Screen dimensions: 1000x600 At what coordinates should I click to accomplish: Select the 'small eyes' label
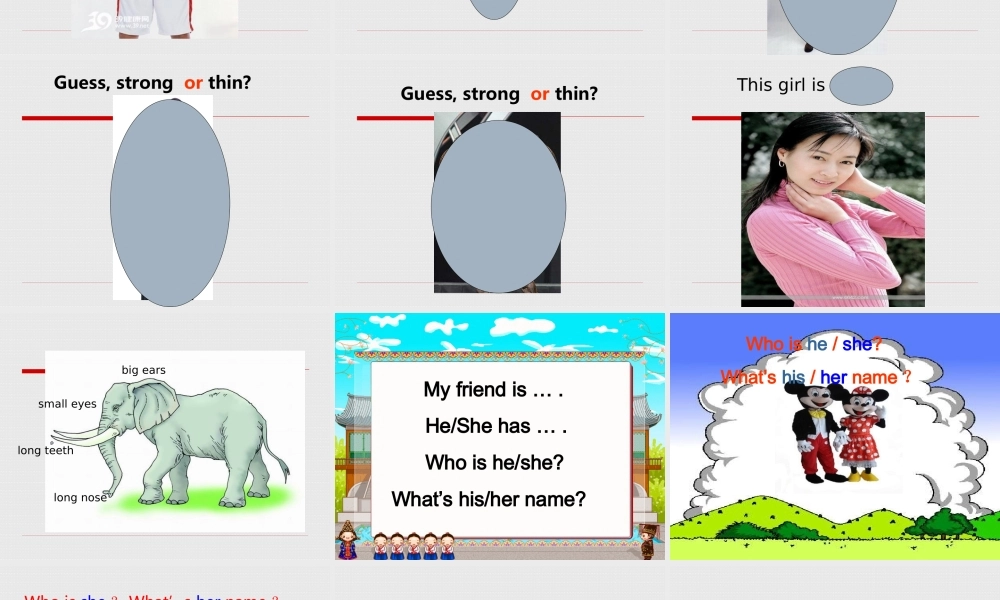click(66, 404)
